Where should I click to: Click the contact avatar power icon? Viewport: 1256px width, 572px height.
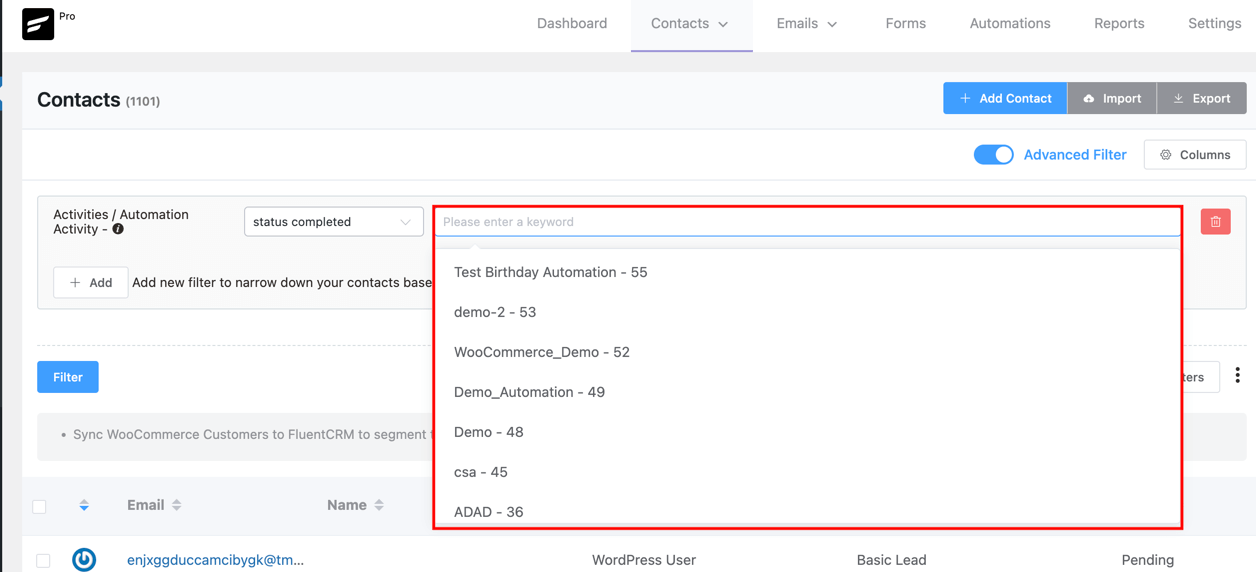(84, 559)
